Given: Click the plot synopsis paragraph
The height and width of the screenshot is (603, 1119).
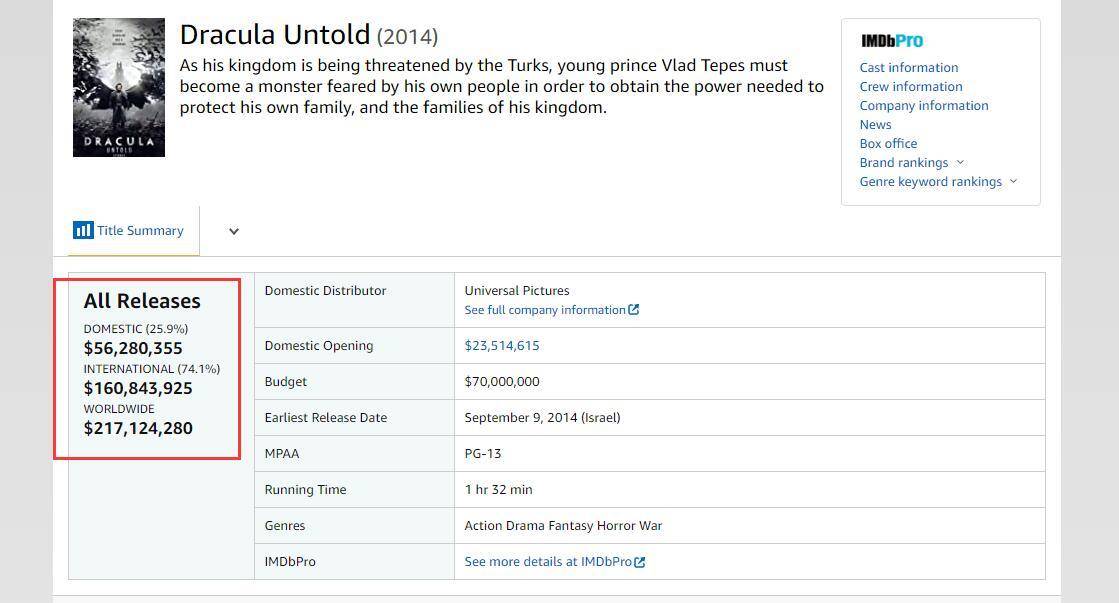Looking at the screenshot, I should coord(502,86).
